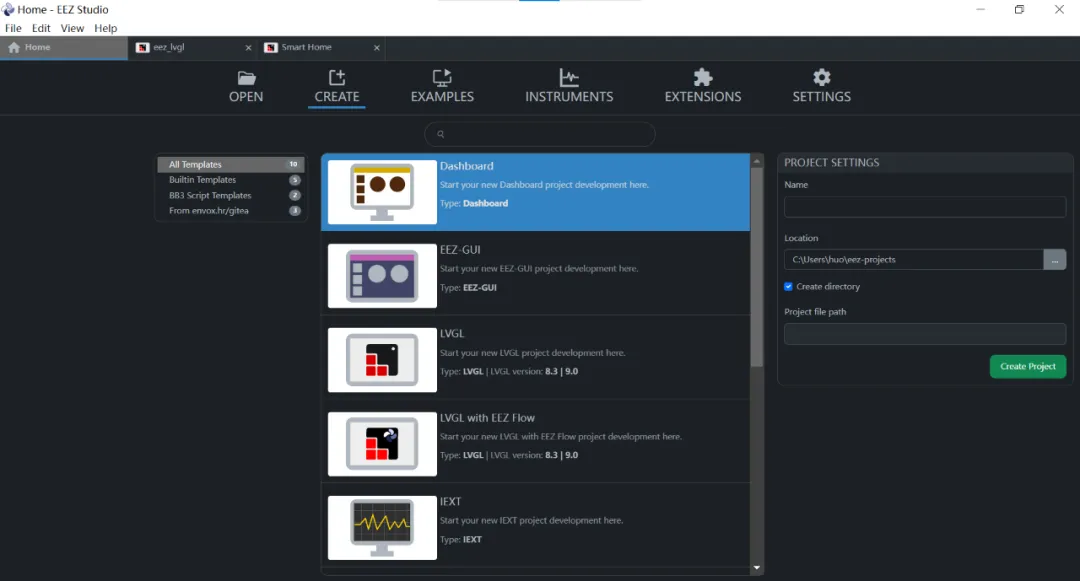Toggle the Create directory checkbox
The image size is (1080, 581).
(789, 286)
